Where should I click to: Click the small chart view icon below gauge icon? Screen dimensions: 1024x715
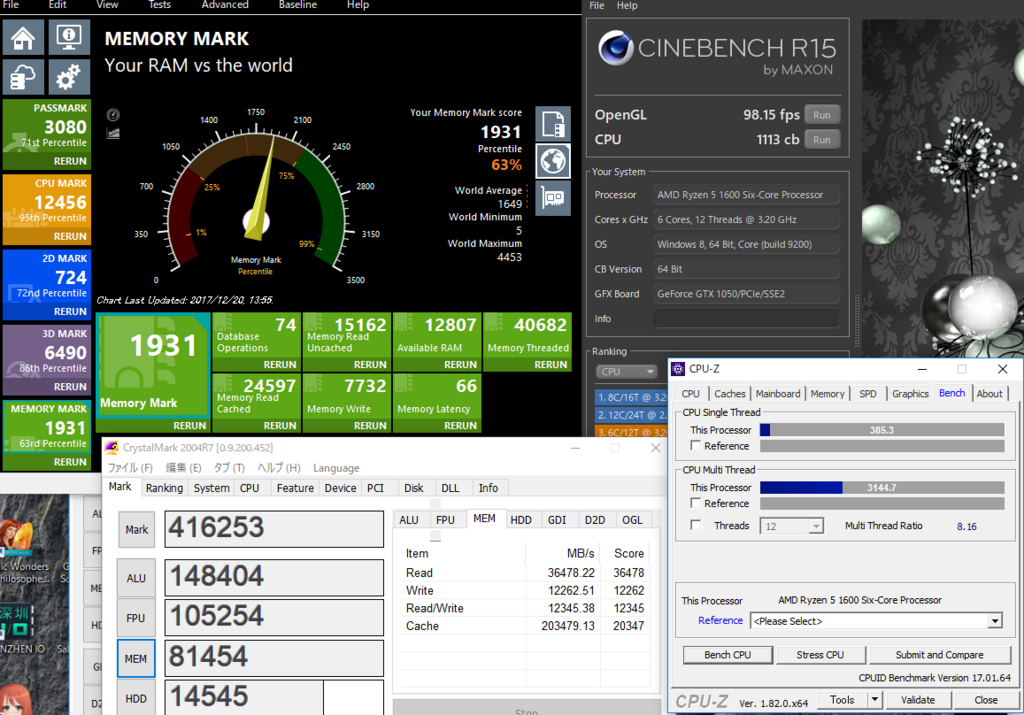click(113, 134)
